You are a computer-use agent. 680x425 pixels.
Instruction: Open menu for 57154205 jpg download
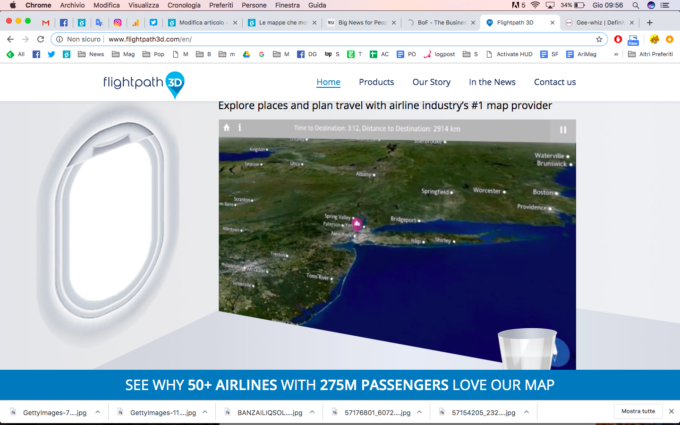click(526, 412)
